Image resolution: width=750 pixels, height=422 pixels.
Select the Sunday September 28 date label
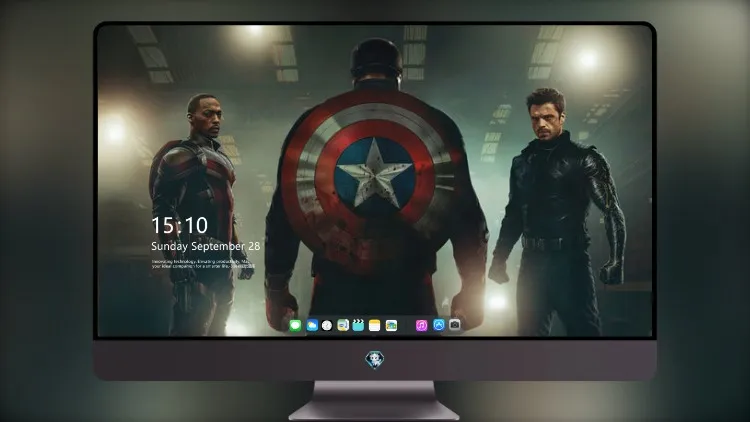(x=206, y=246)
